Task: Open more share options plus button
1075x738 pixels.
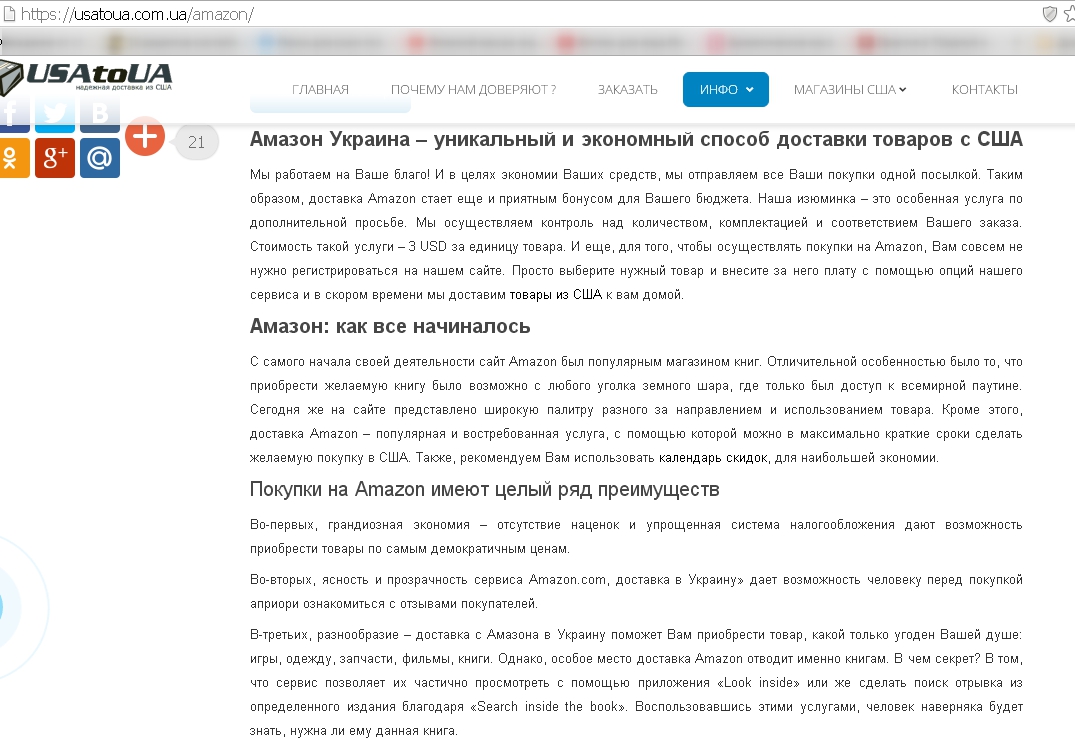Action: [x=145, y=136]
